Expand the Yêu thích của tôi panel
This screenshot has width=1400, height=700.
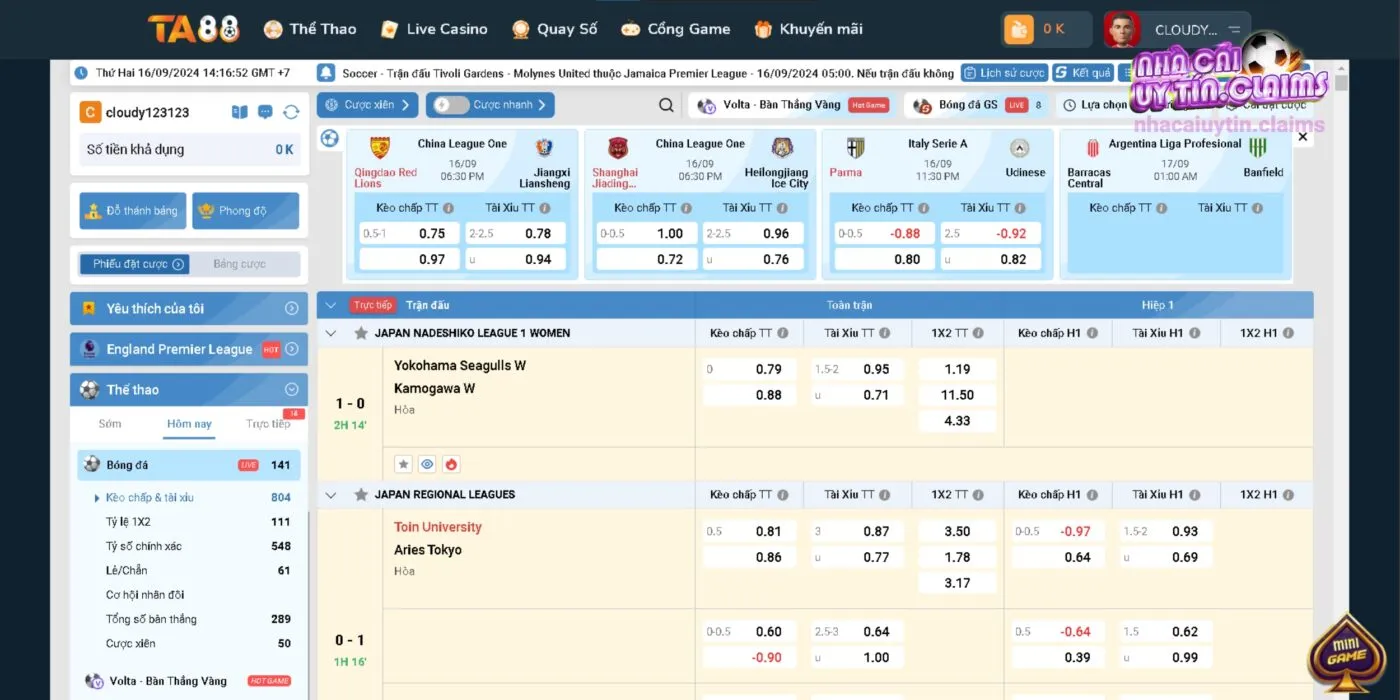pos(291,309)
